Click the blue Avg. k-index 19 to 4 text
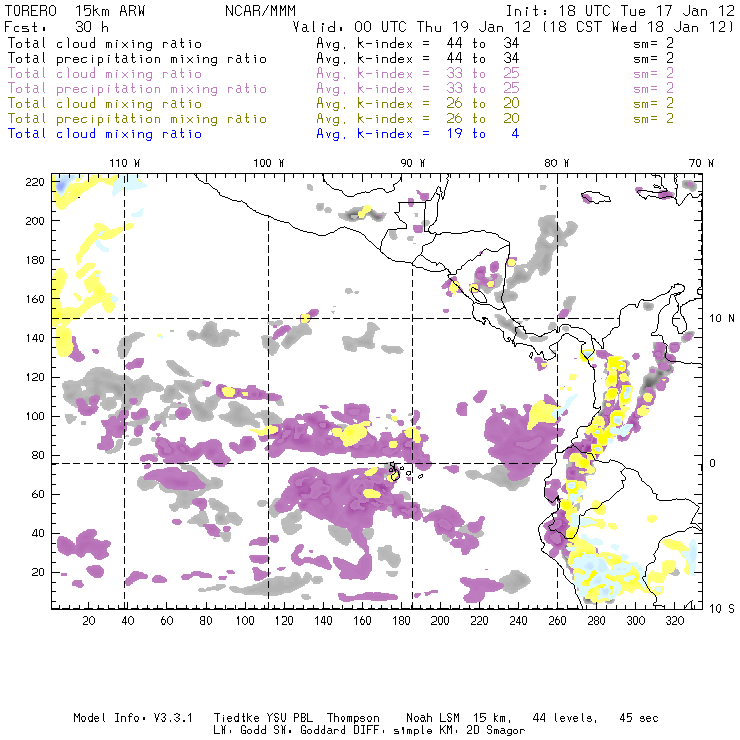This screenshot has width=740, height=740. tap(417, 134)
